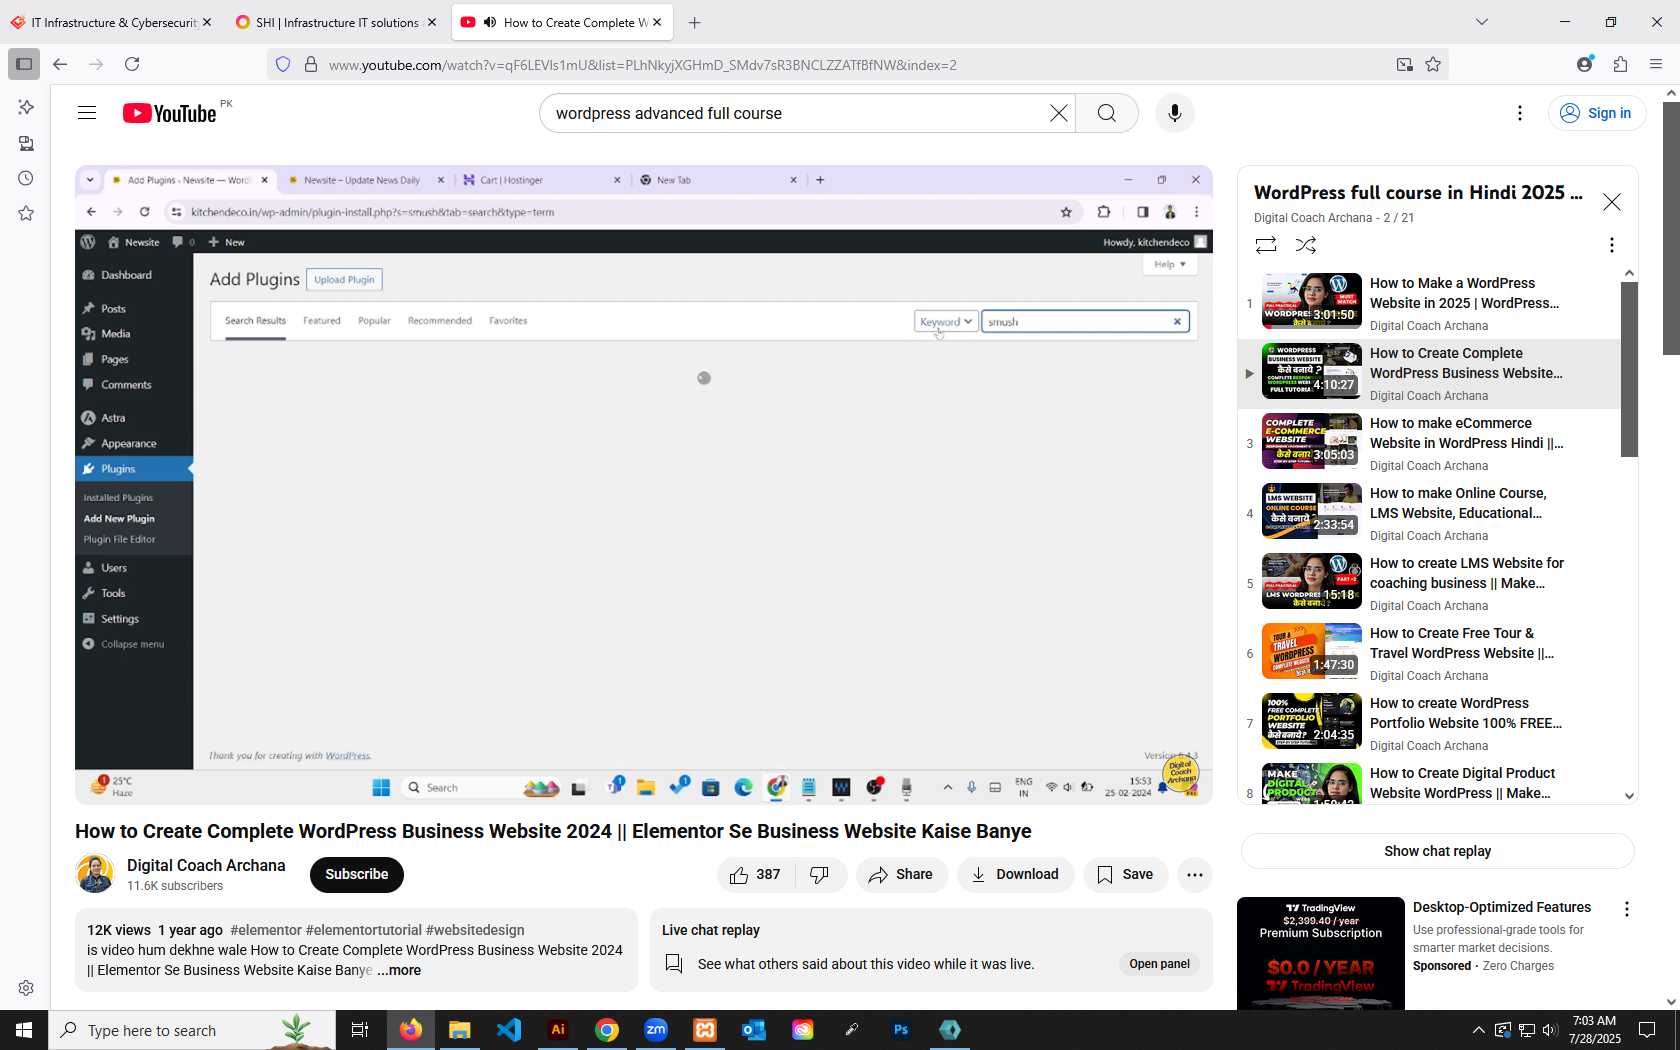Screen dimensions: 1680x1050
Task: Close the WordPress full course playlist panel
Action: pyautogui.click(x=1611, y=202)
